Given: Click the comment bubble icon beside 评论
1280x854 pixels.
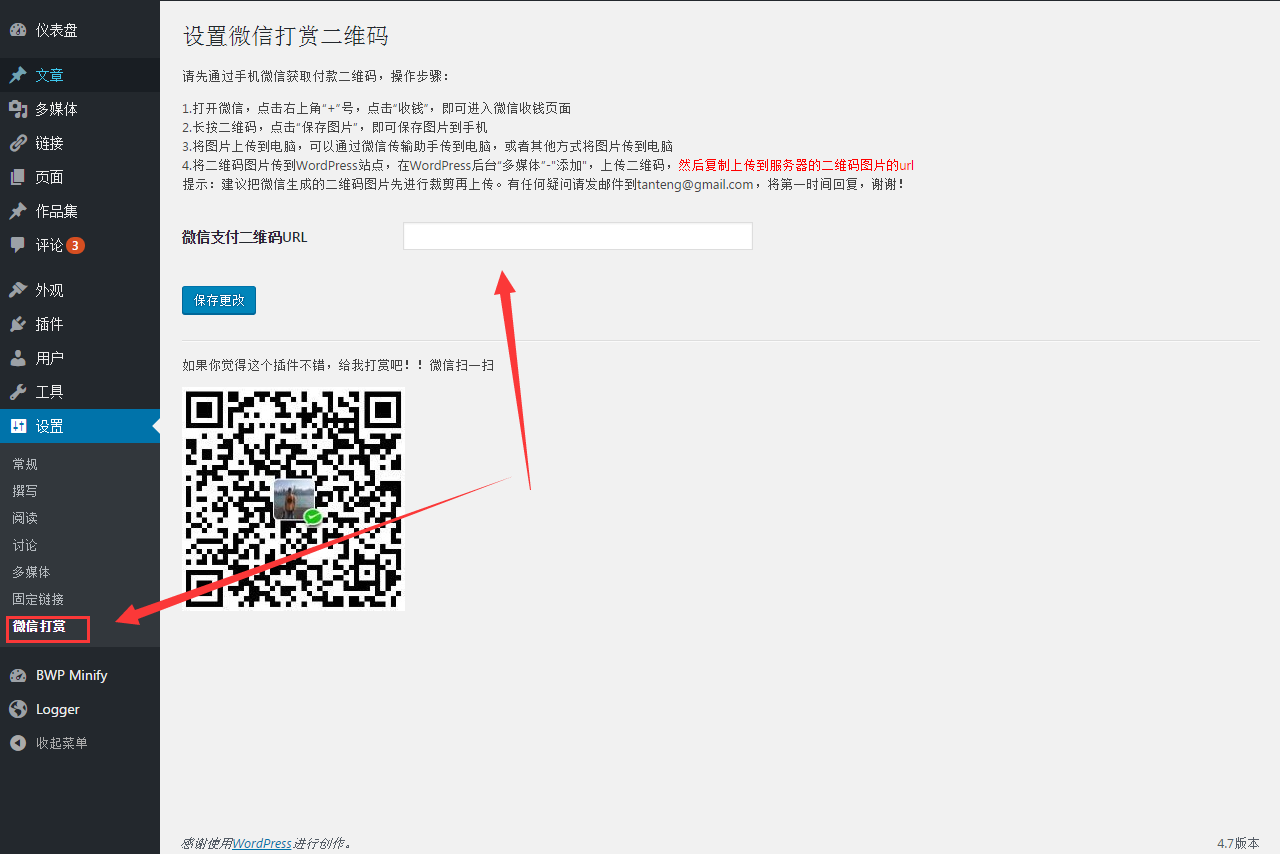Looking at the screenshot, I should [18, 245].
